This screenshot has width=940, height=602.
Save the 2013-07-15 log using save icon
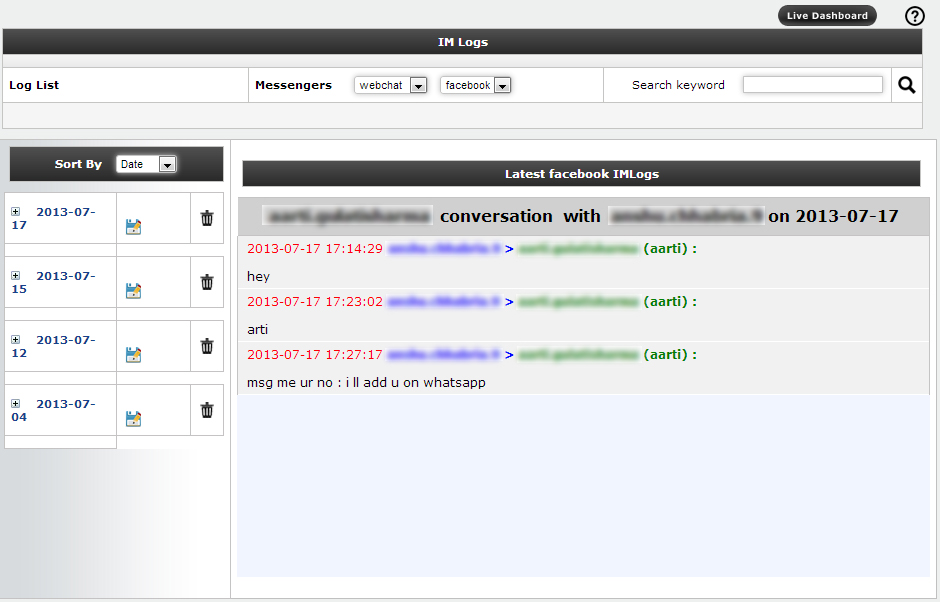click(133, 291)
